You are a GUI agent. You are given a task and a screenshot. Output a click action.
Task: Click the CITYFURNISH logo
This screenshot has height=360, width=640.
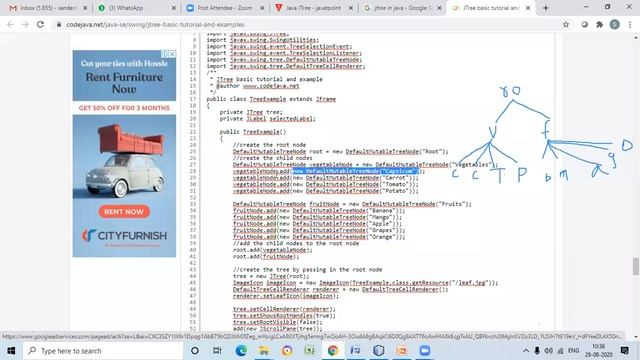(124, 236)
